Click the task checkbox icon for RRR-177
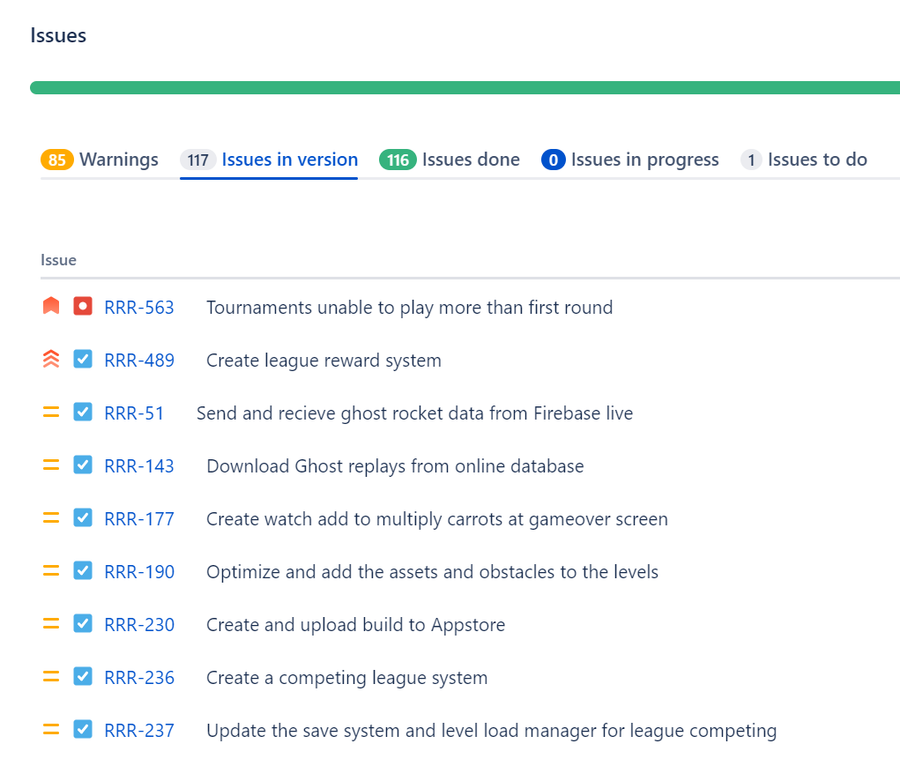The width and height of the screenshot is (900, 766). click(x=83, y=518)
